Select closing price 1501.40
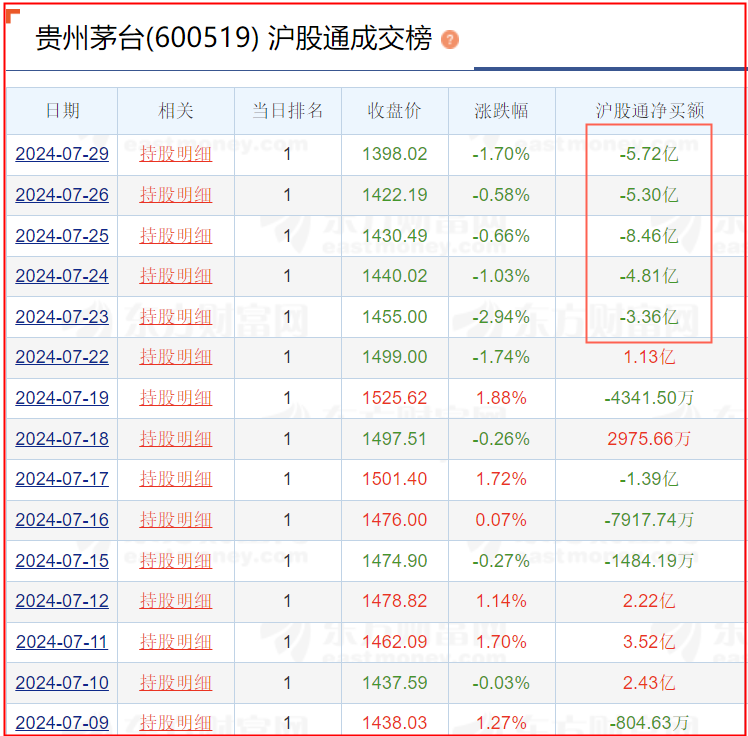The height and width of the screenshot is (736, 748). [395, 479]
